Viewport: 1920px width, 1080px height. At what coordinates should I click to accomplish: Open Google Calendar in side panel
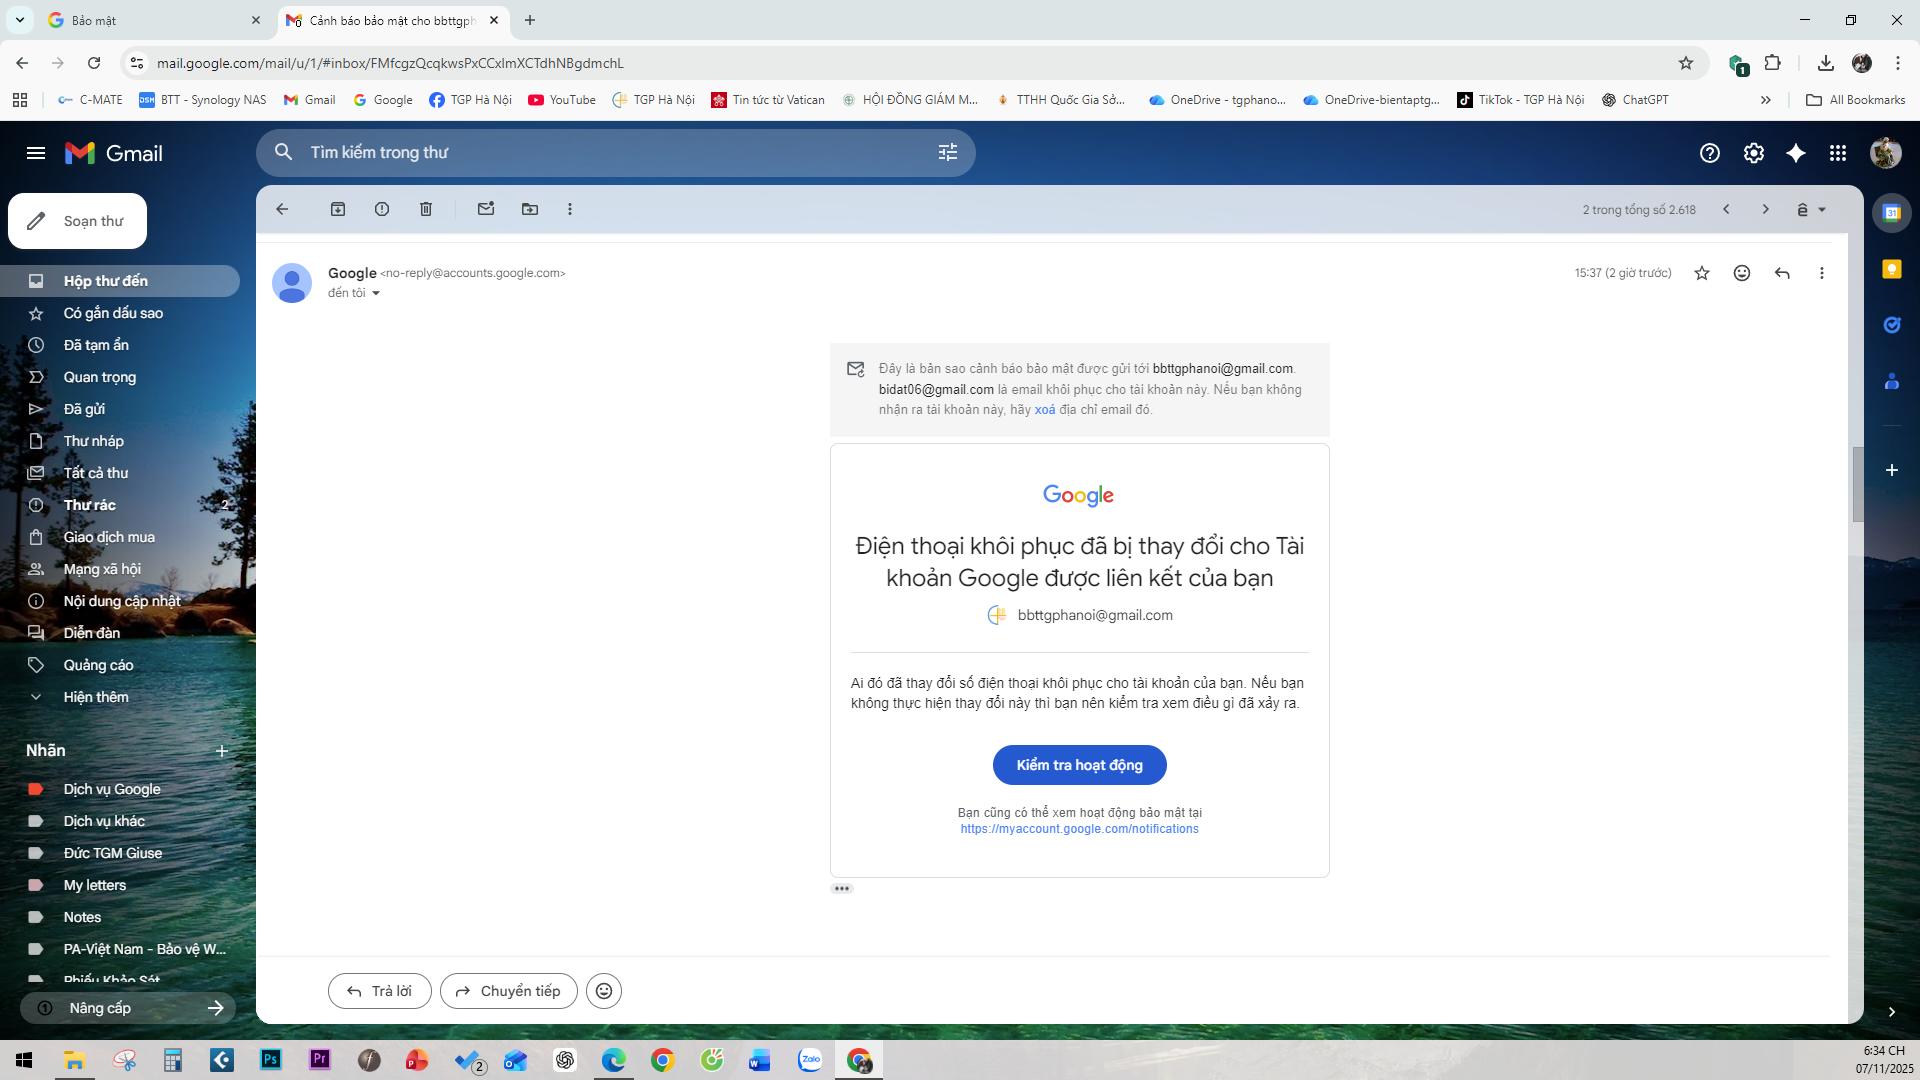1892,213
